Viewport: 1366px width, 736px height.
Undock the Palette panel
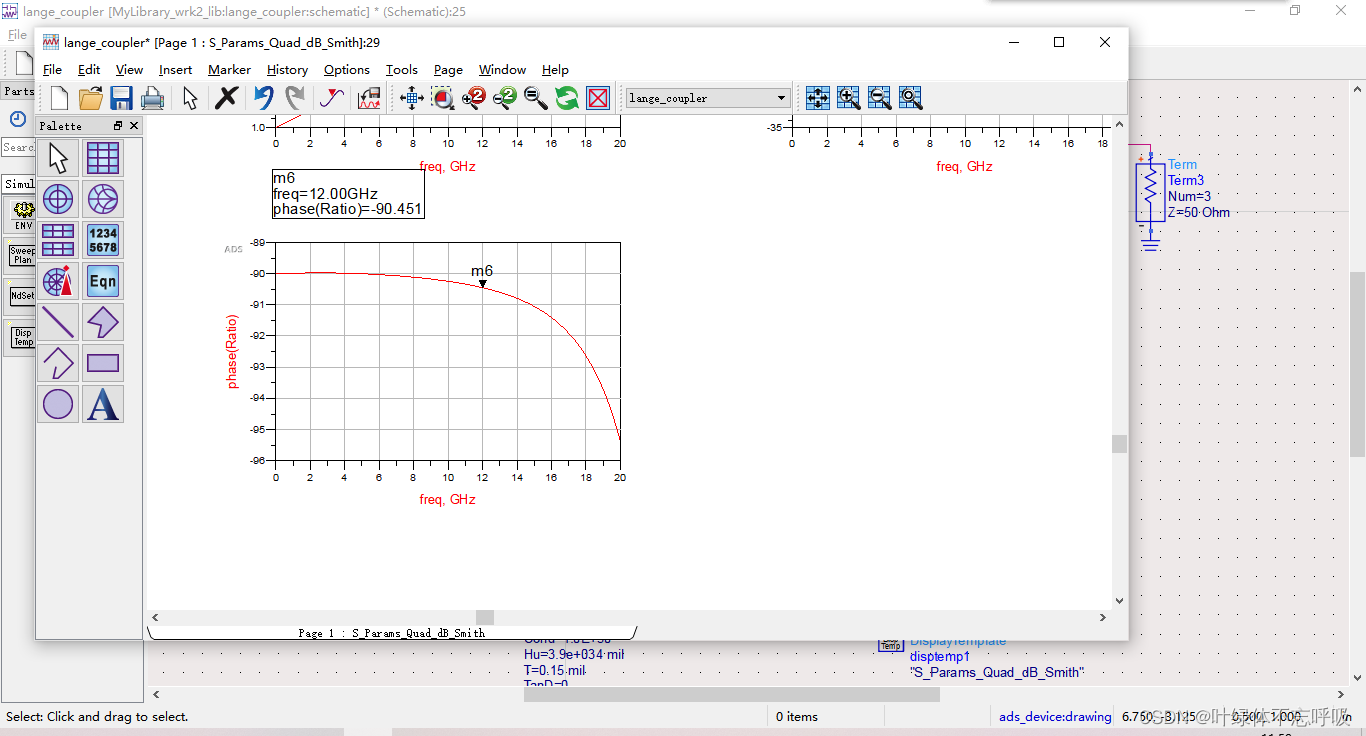click(118, 126)
